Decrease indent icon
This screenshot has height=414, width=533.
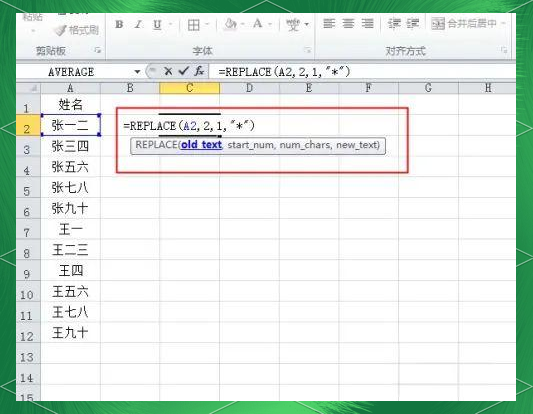coord(394,23)
